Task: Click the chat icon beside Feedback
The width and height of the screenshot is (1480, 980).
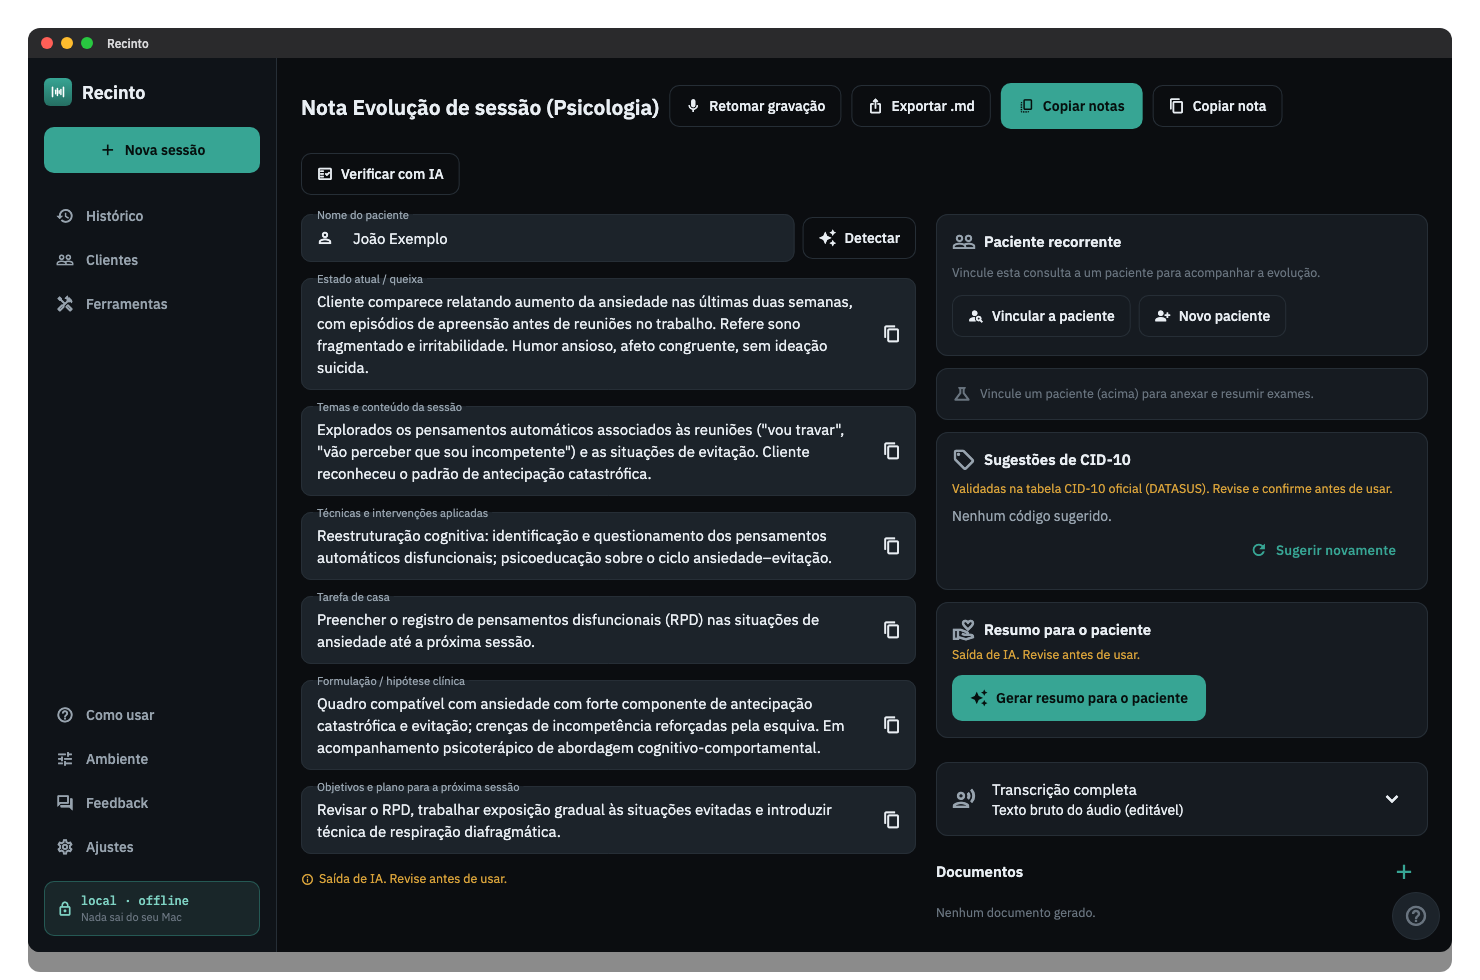Action: click(65, 803)
